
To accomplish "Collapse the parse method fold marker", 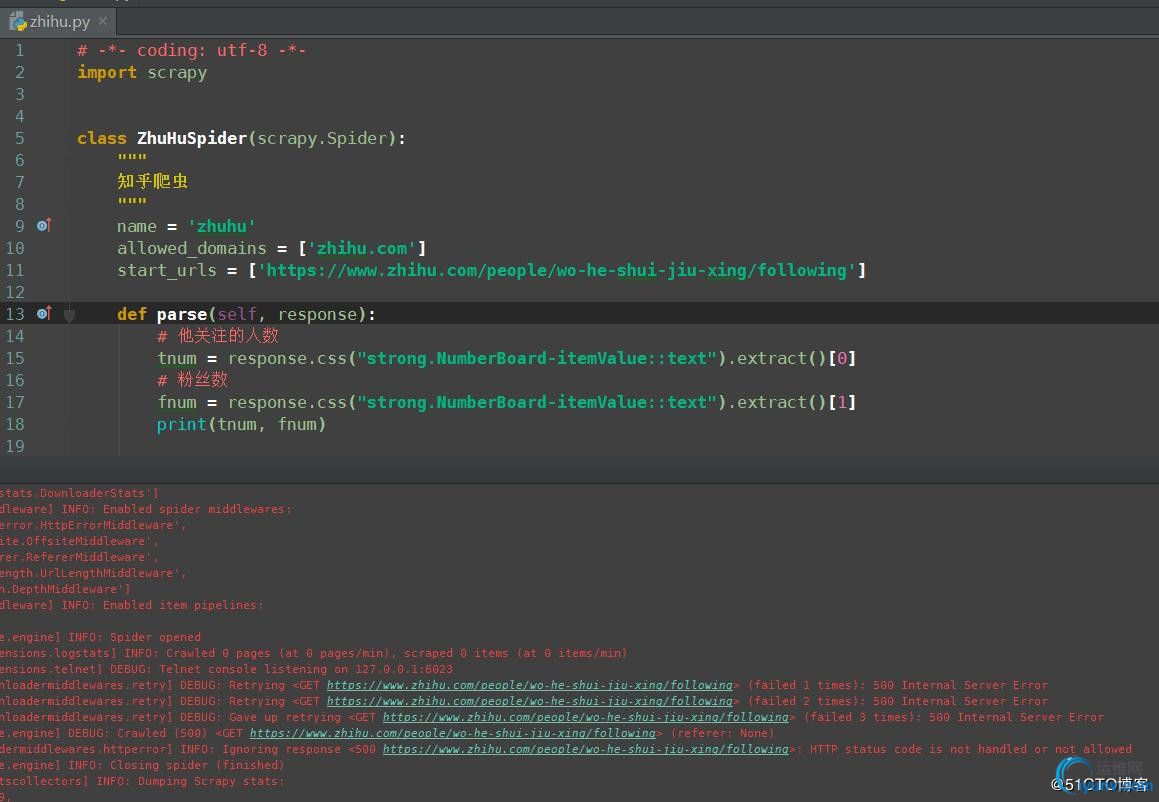I will coord(69,316).
